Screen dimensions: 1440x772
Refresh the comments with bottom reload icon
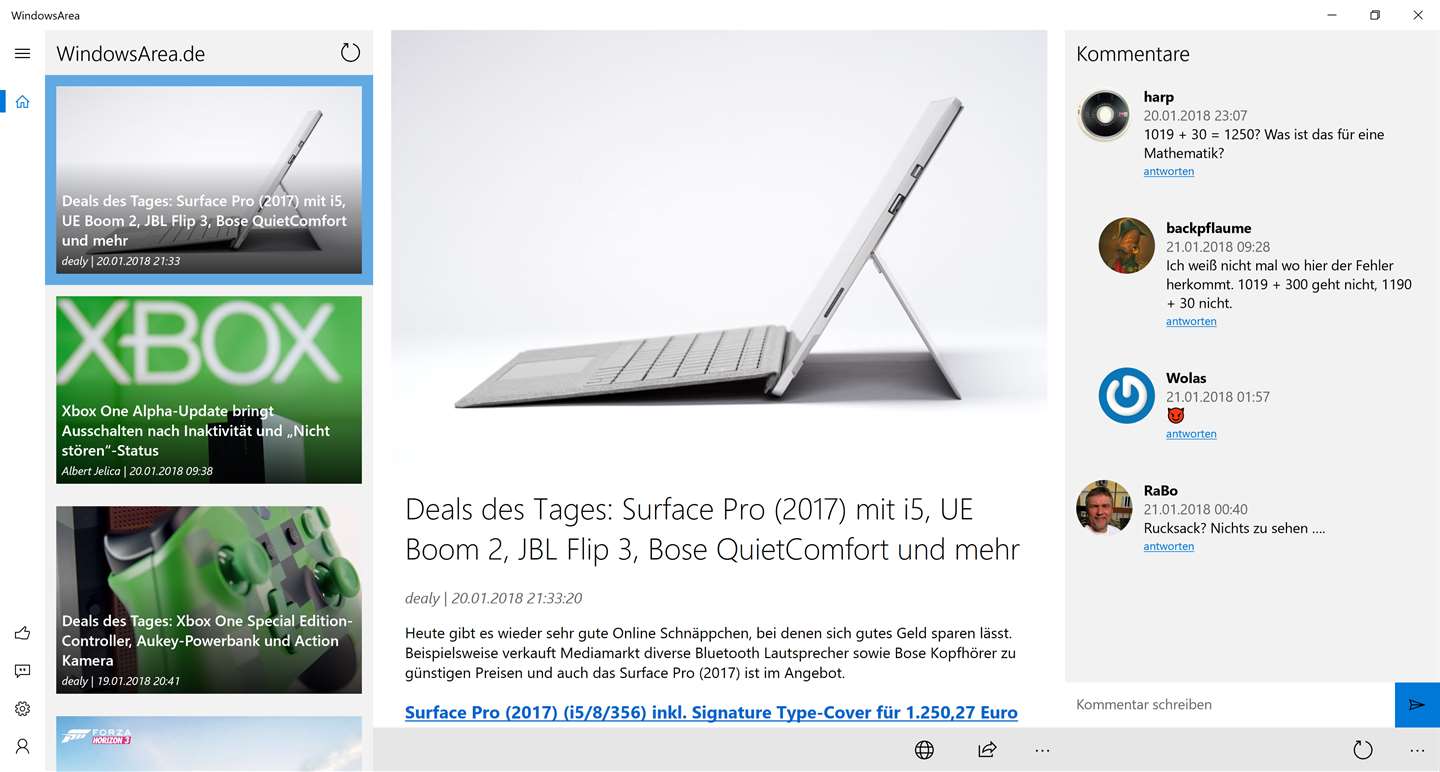pyautogui.click(x=1362, y=750)
